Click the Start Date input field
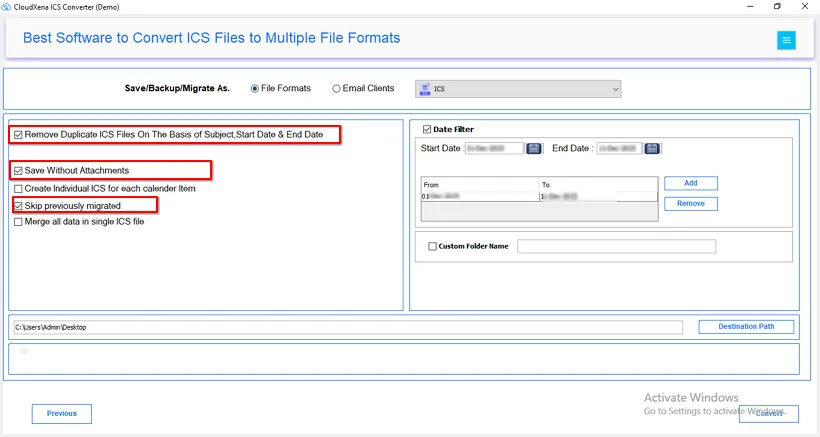The image size is (820, 437). (494, 148)
